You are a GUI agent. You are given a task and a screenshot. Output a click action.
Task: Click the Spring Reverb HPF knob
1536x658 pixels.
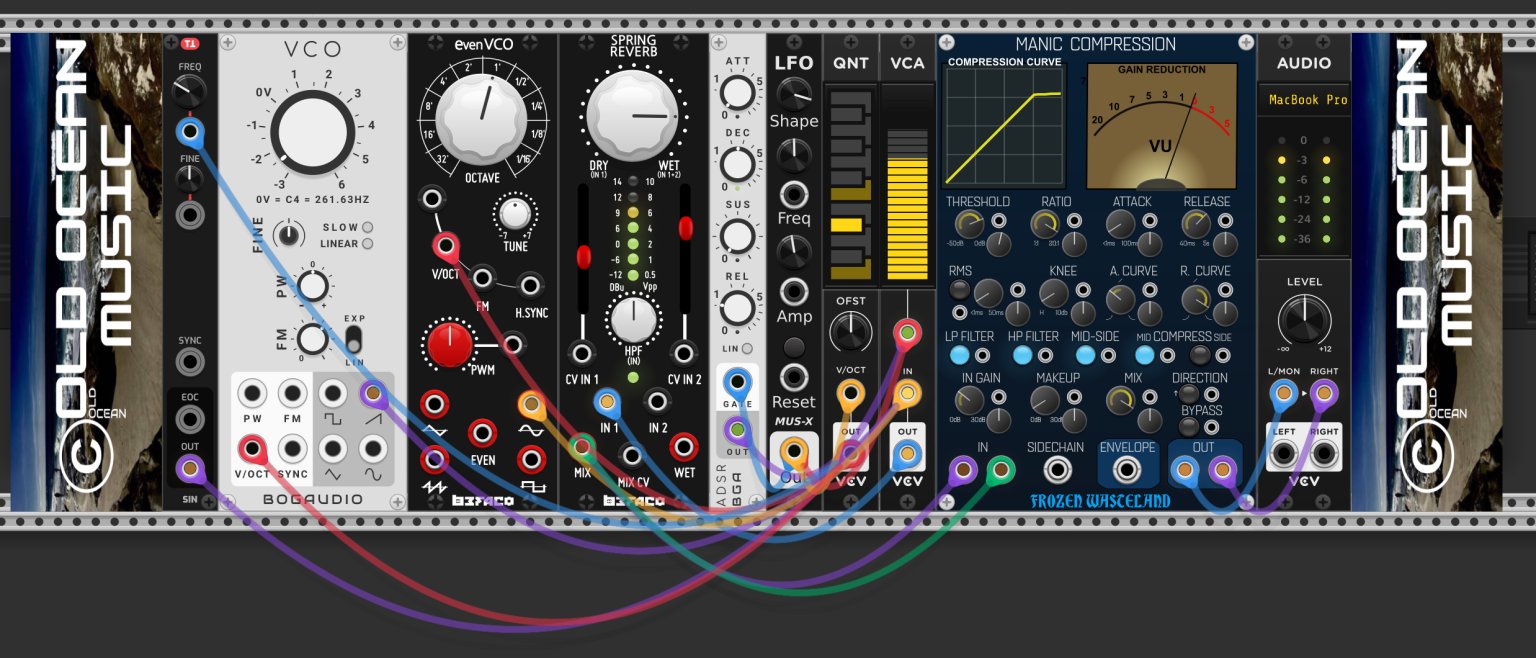click(x=632, y=319)
